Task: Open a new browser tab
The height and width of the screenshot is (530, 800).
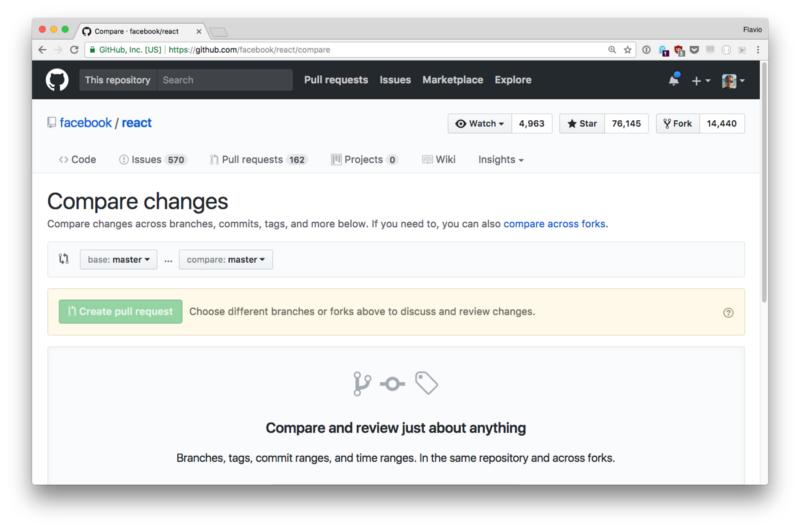Action: (219, 32)
